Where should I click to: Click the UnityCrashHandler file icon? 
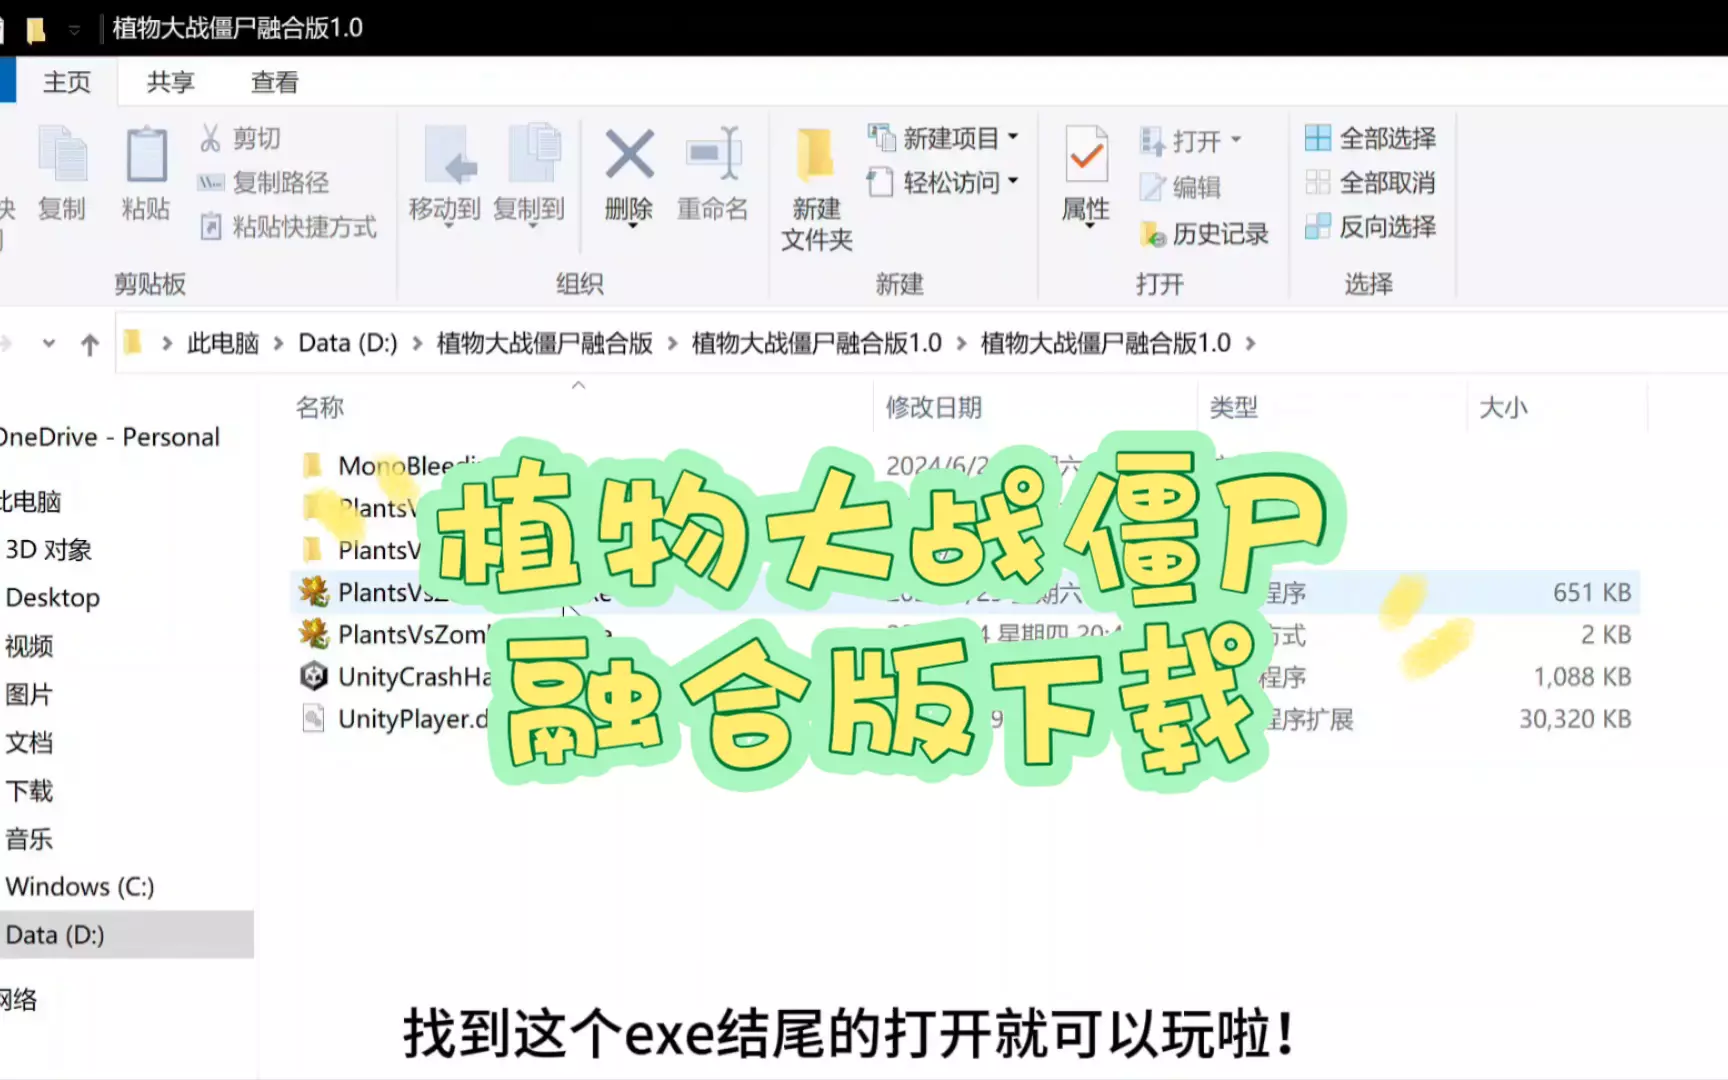[314, 676]
